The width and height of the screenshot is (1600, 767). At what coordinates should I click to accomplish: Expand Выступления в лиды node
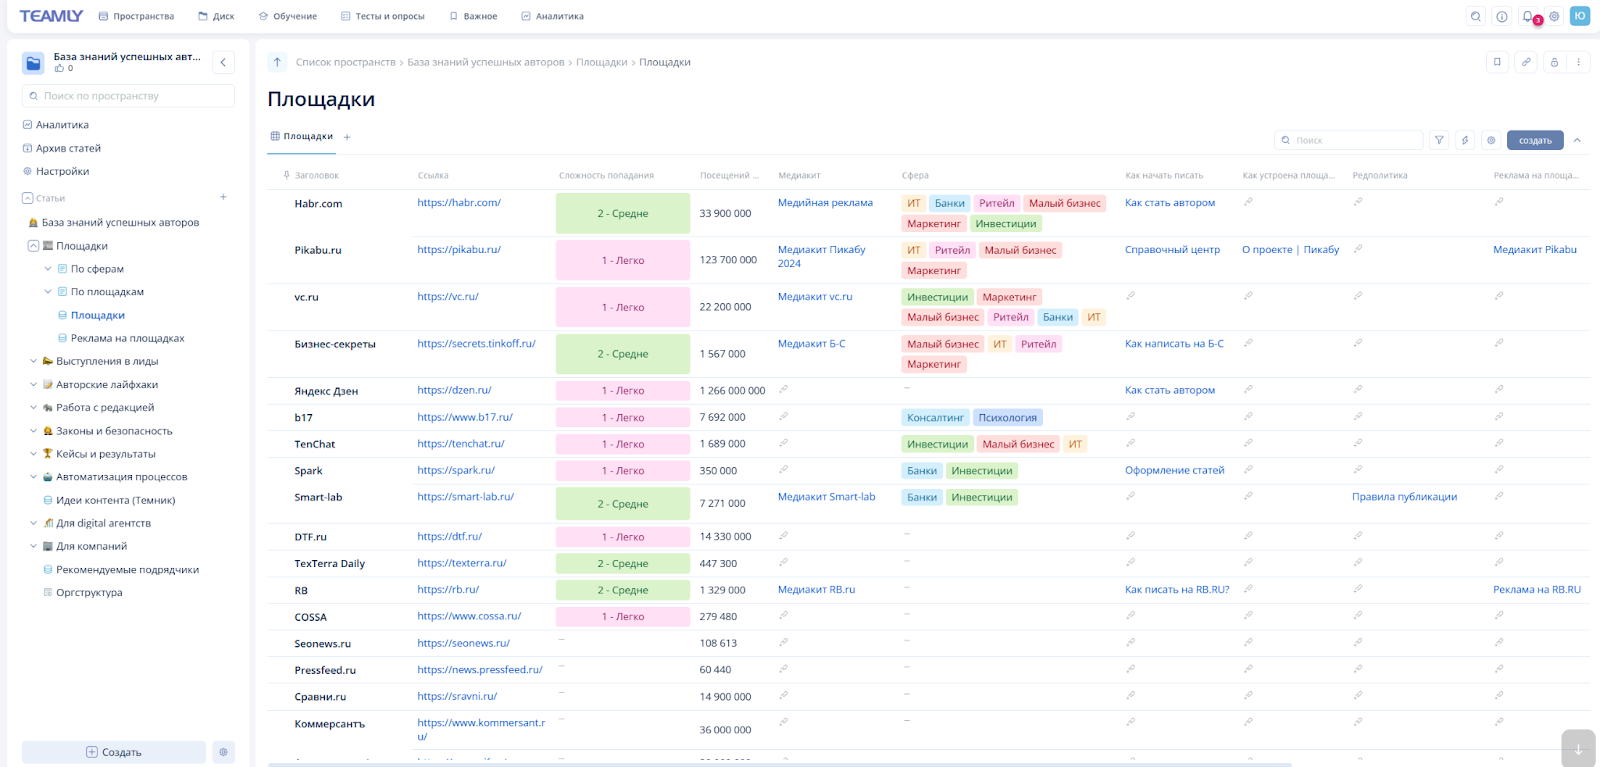click(33, 361)
